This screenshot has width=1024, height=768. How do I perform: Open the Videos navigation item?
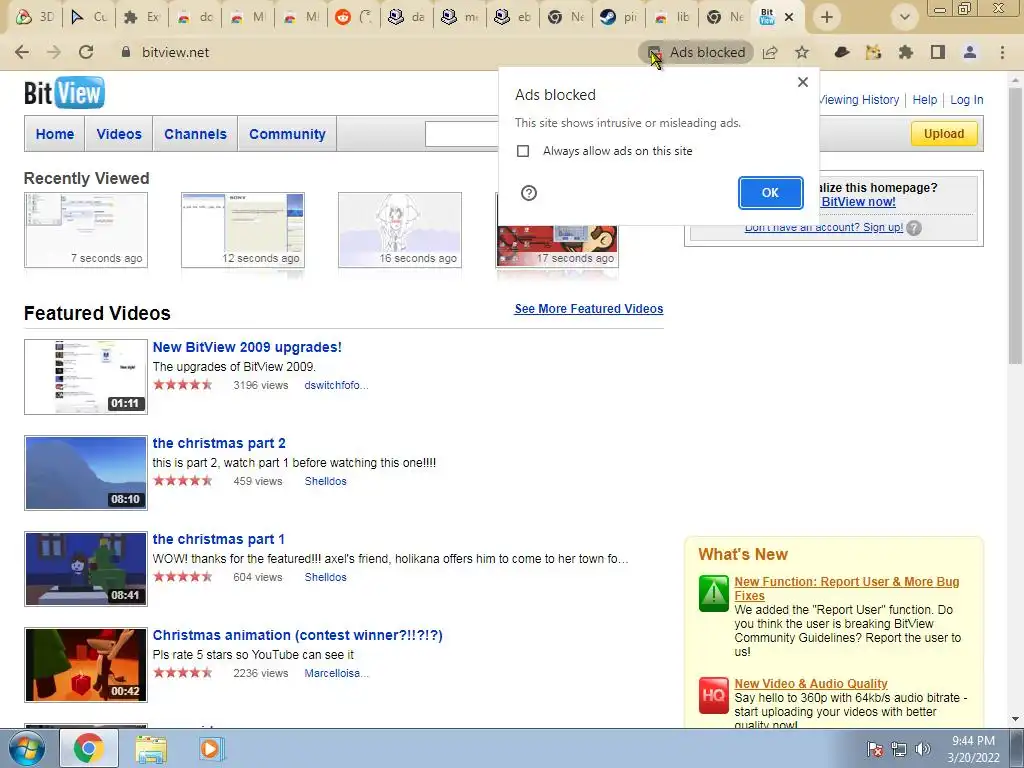[x=119, y=134]
